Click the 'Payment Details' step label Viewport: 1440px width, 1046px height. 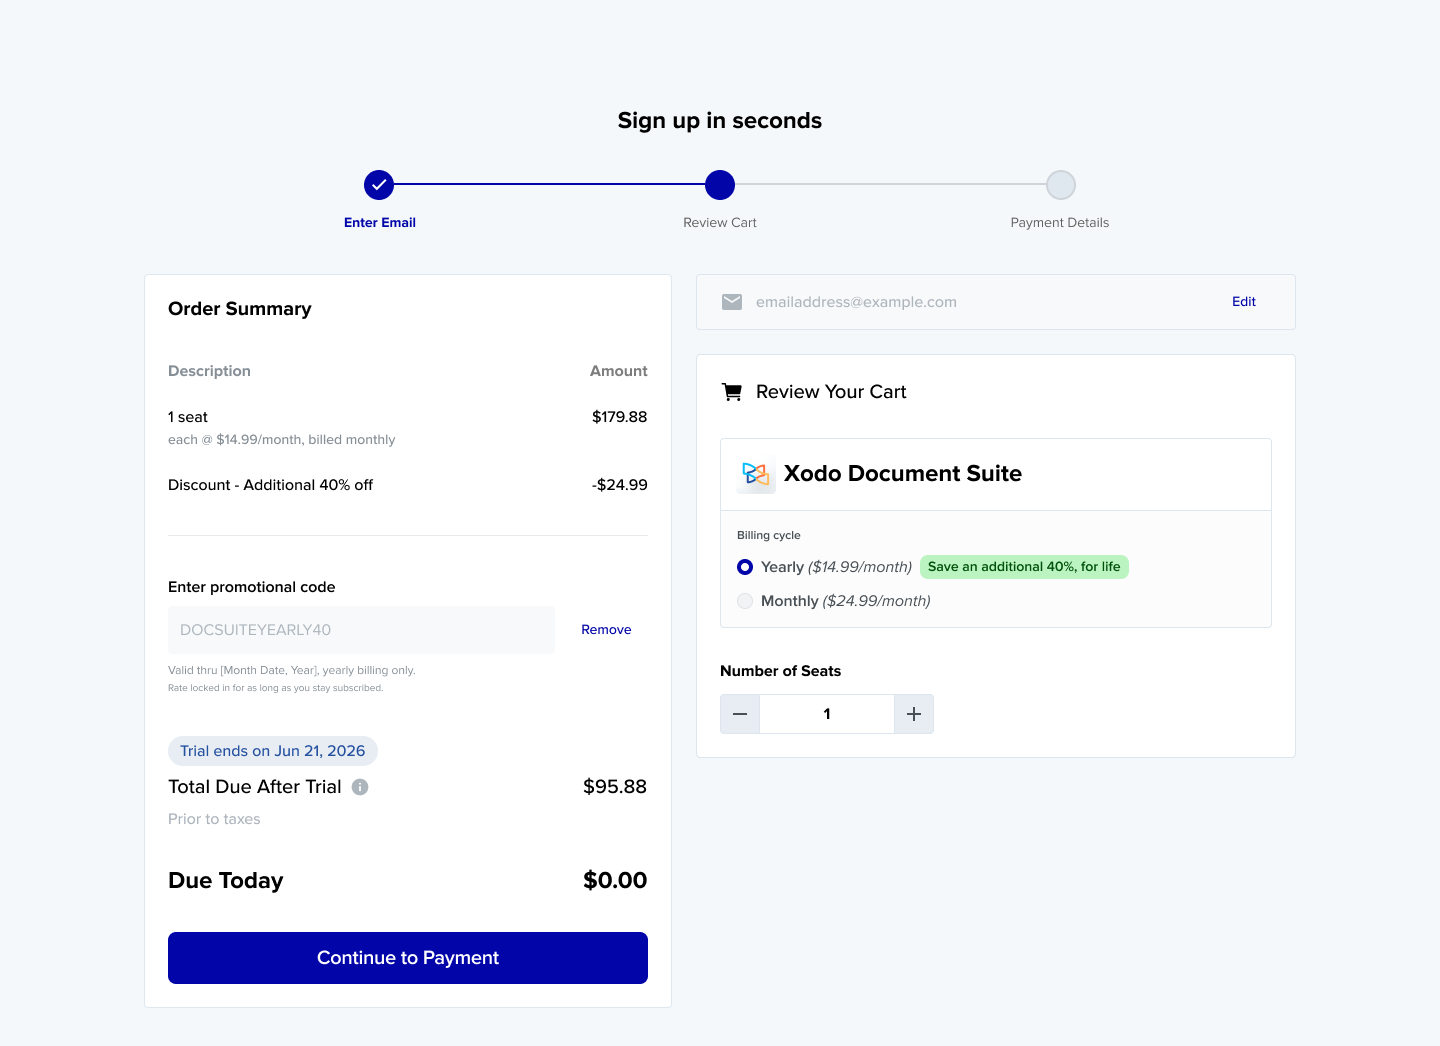point(1060,223)
